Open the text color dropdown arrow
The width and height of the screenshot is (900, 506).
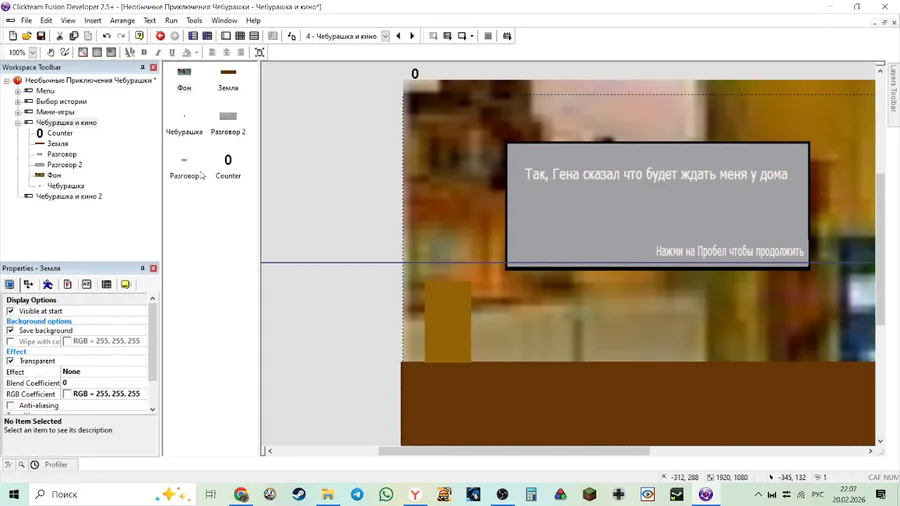pyautogui.click(x=196, y=52)
